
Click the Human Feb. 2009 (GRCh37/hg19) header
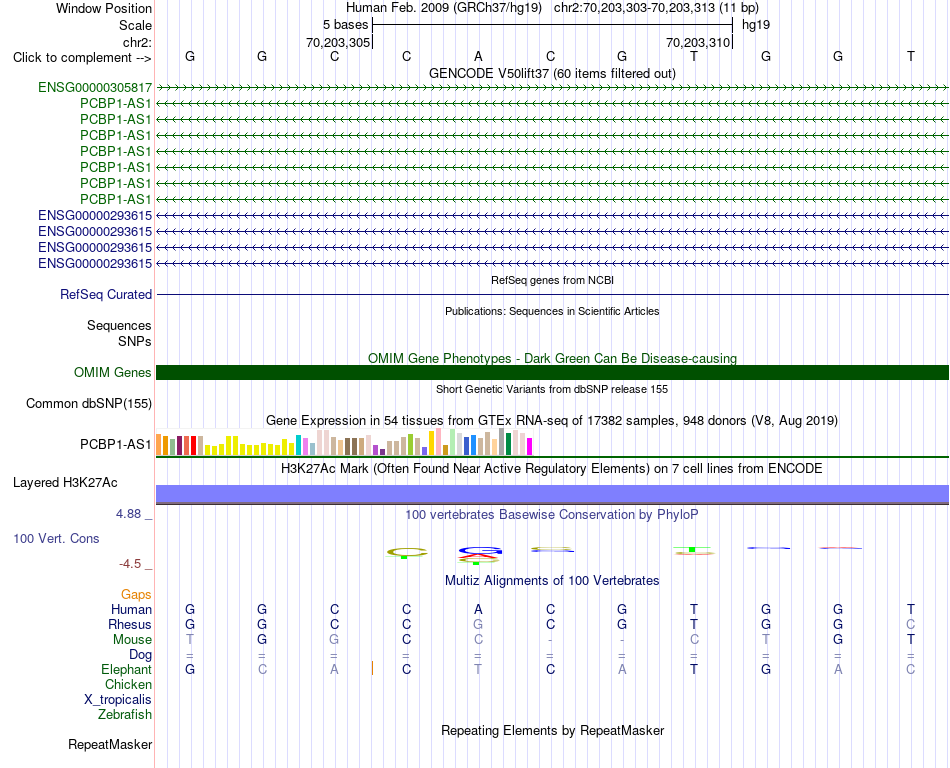(443, 8)
